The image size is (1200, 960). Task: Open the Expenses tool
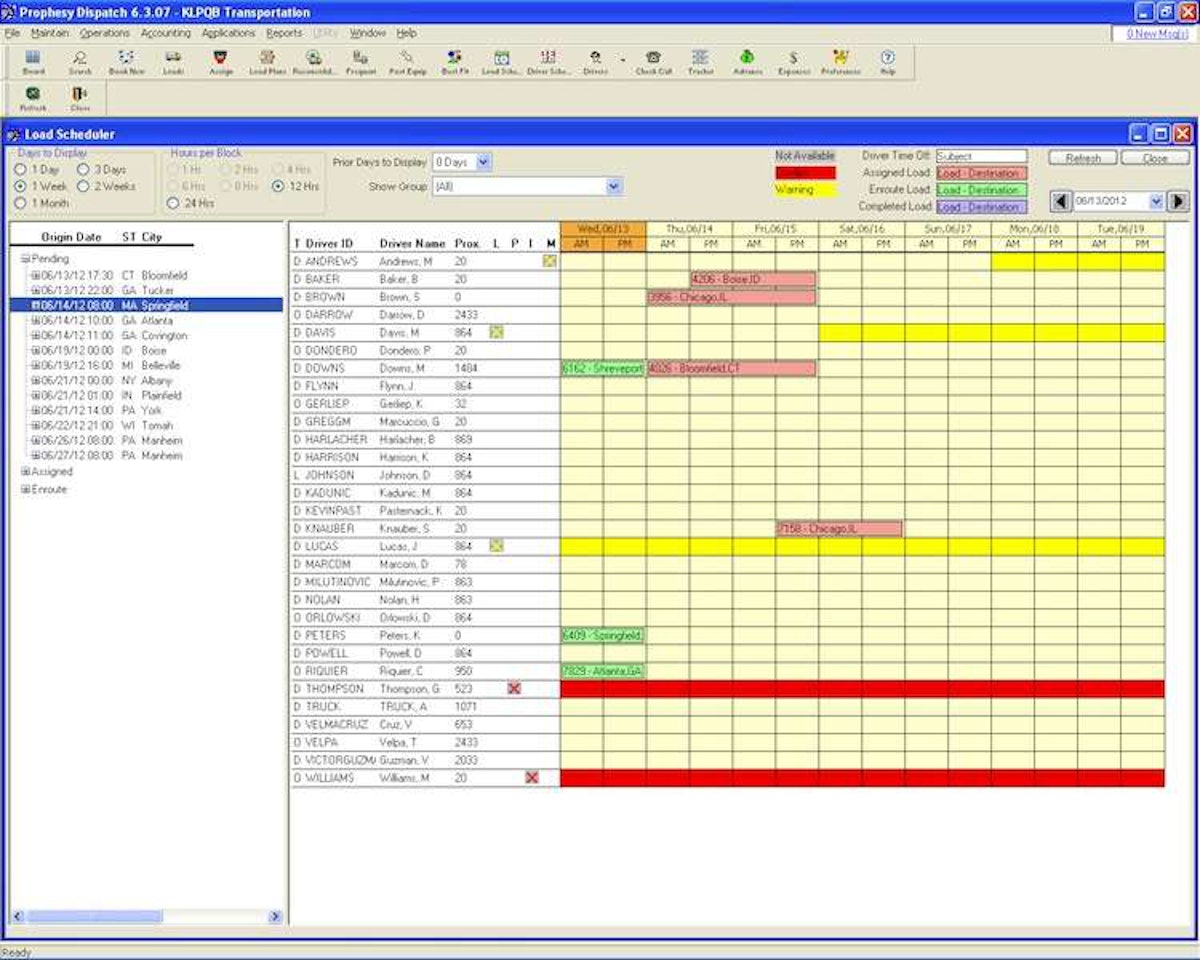(x=792, y=60)
